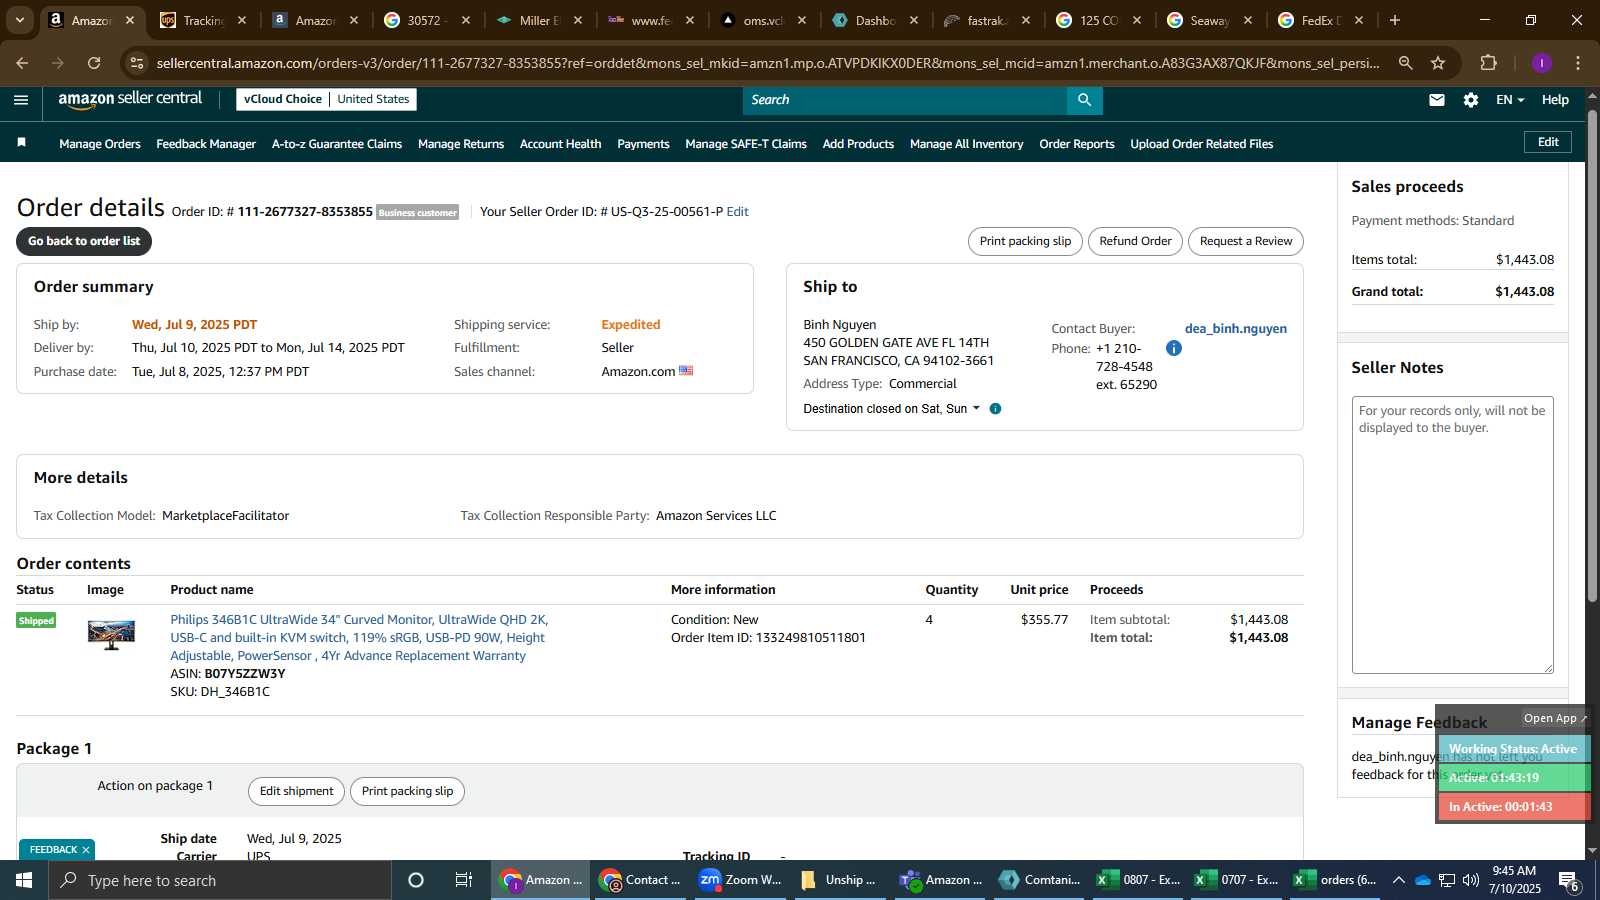Open Manage Orders menu

(100, 144)
